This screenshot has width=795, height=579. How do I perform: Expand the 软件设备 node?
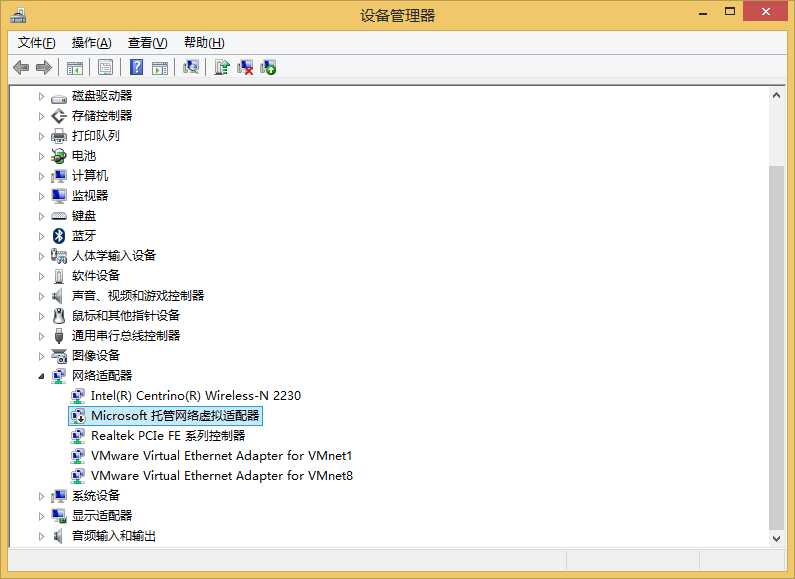point(41,276)
